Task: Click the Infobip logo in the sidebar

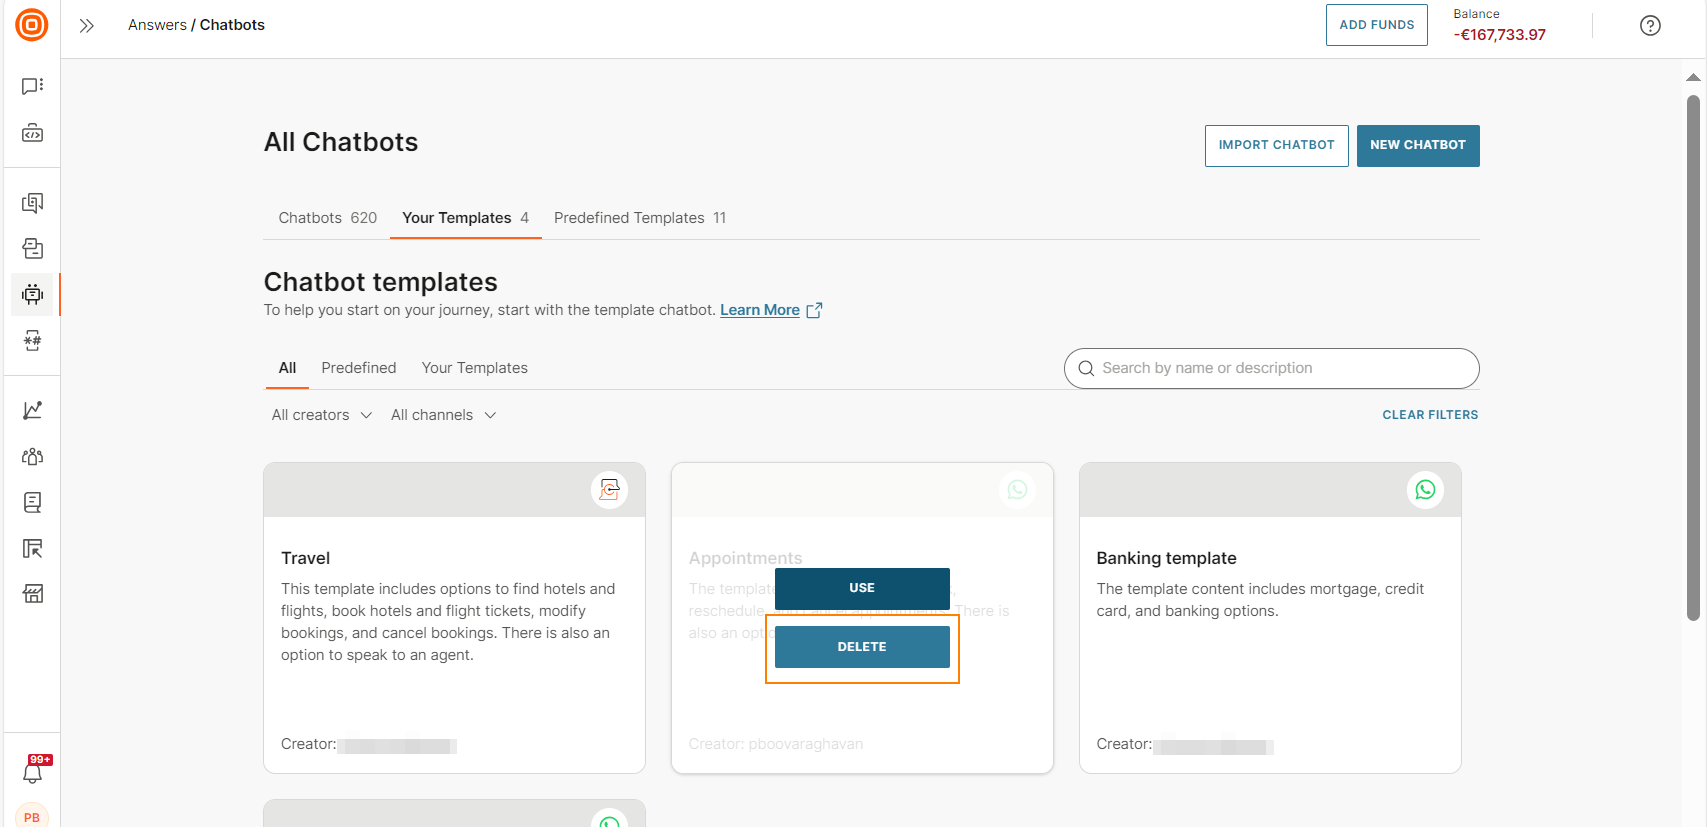Action: coord(32,25)
